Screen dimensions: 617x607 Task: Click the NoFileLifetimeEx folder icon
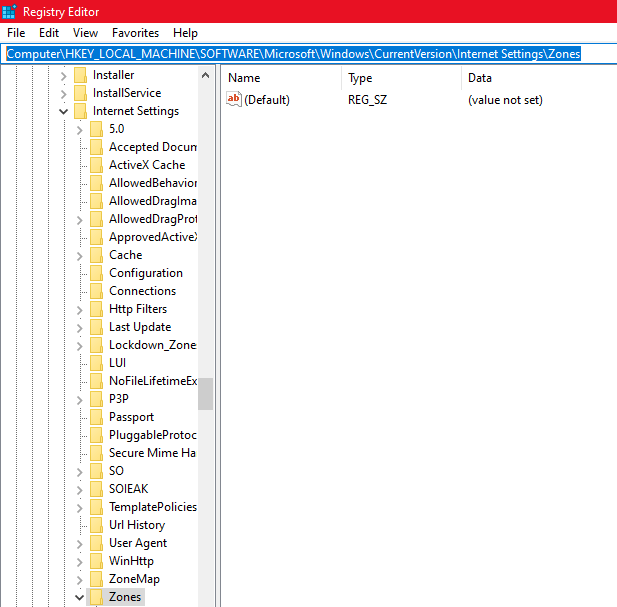click(x=96, y=381)
